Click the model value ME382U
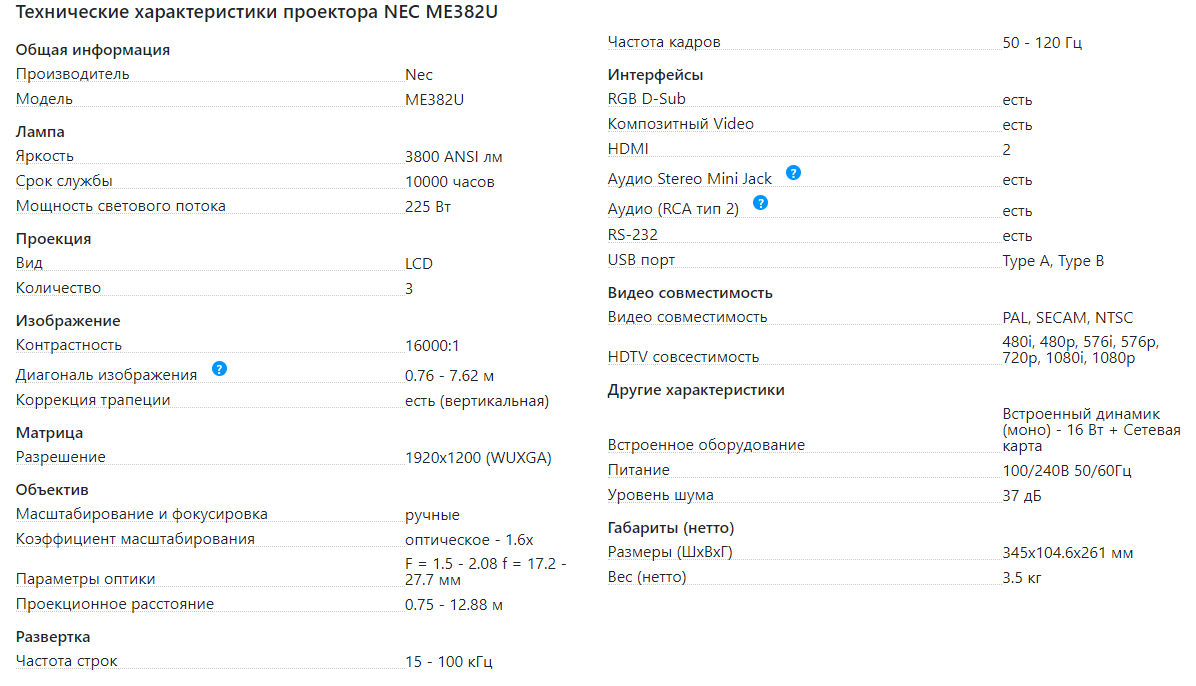This screenshot has width=1196, height=686. coord(434,100)
